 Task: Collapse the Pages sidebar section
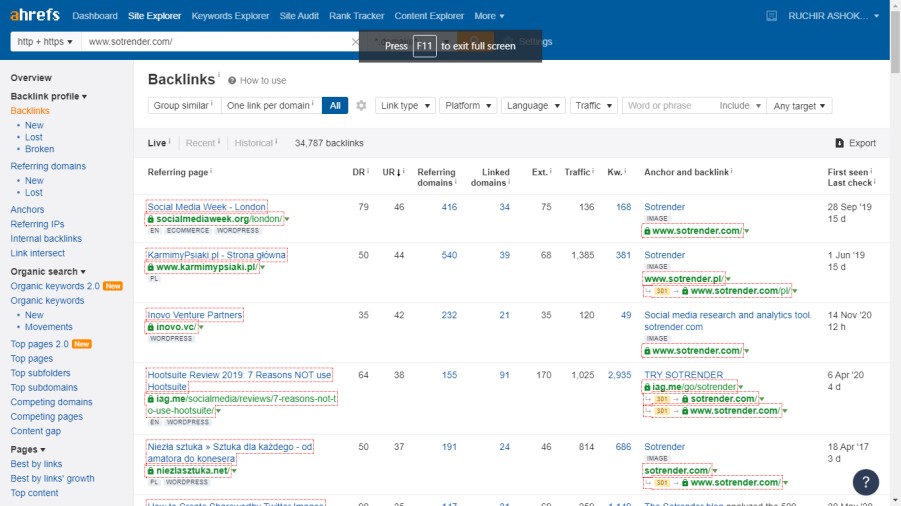pos(28,449)
